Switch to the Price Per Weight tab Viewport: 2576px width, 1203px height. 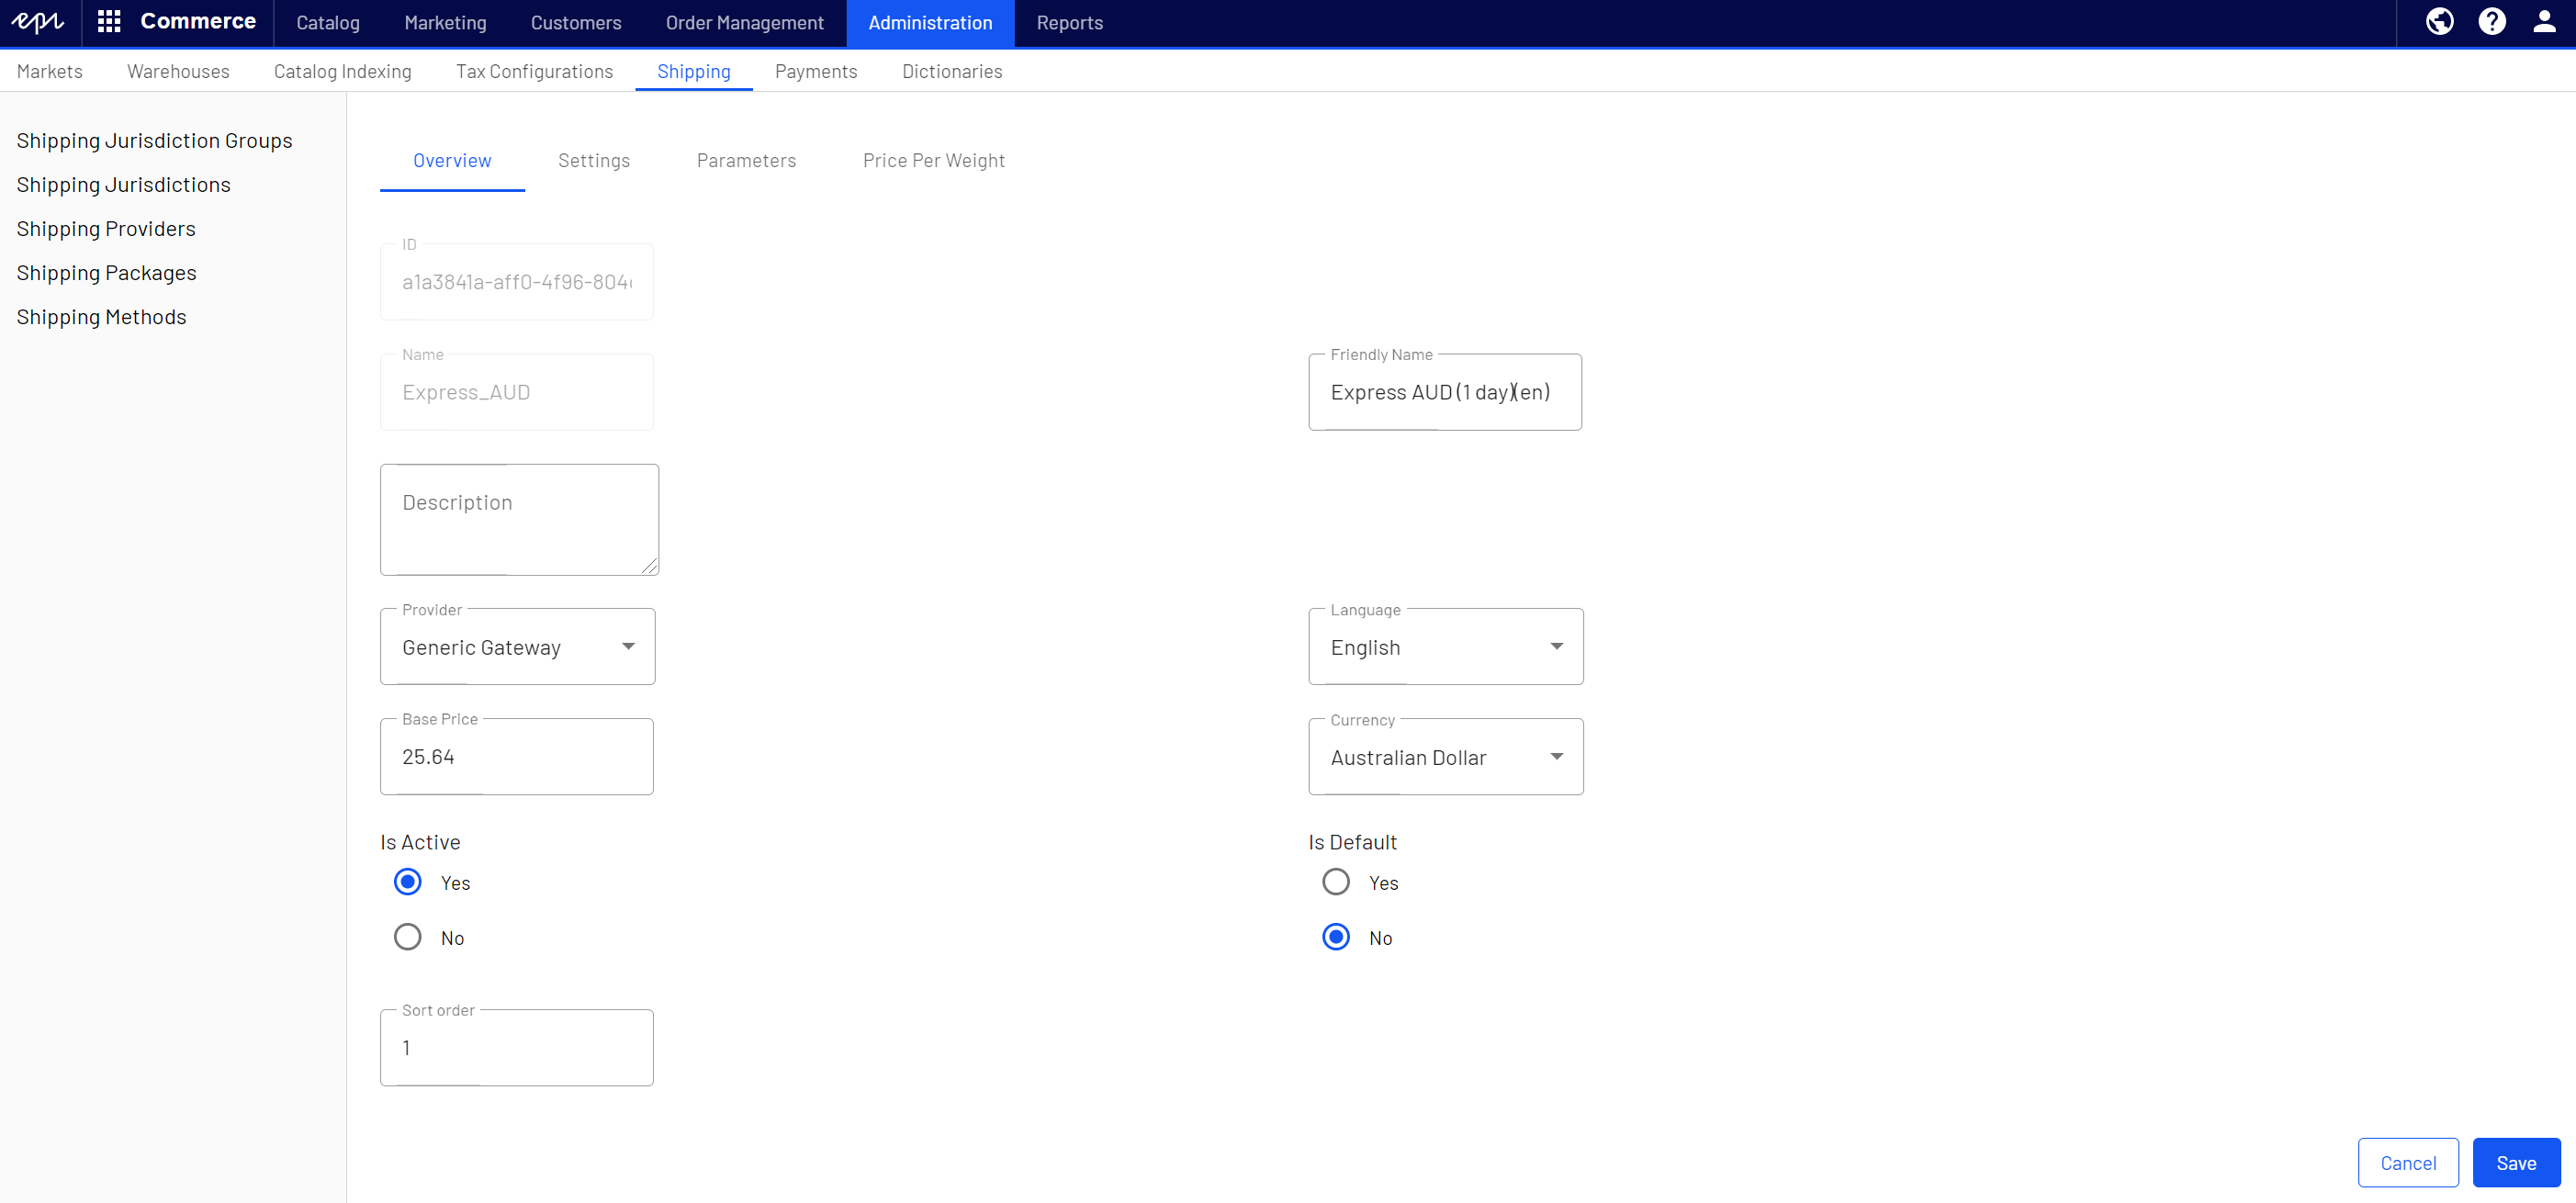pos(934,161)
